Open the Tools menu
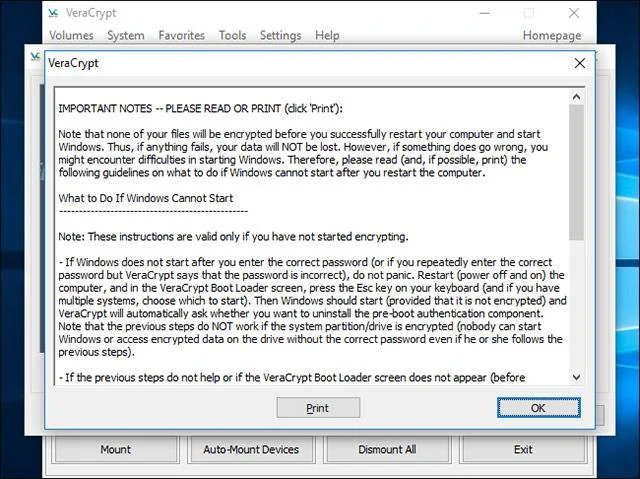 coord(232,35)
